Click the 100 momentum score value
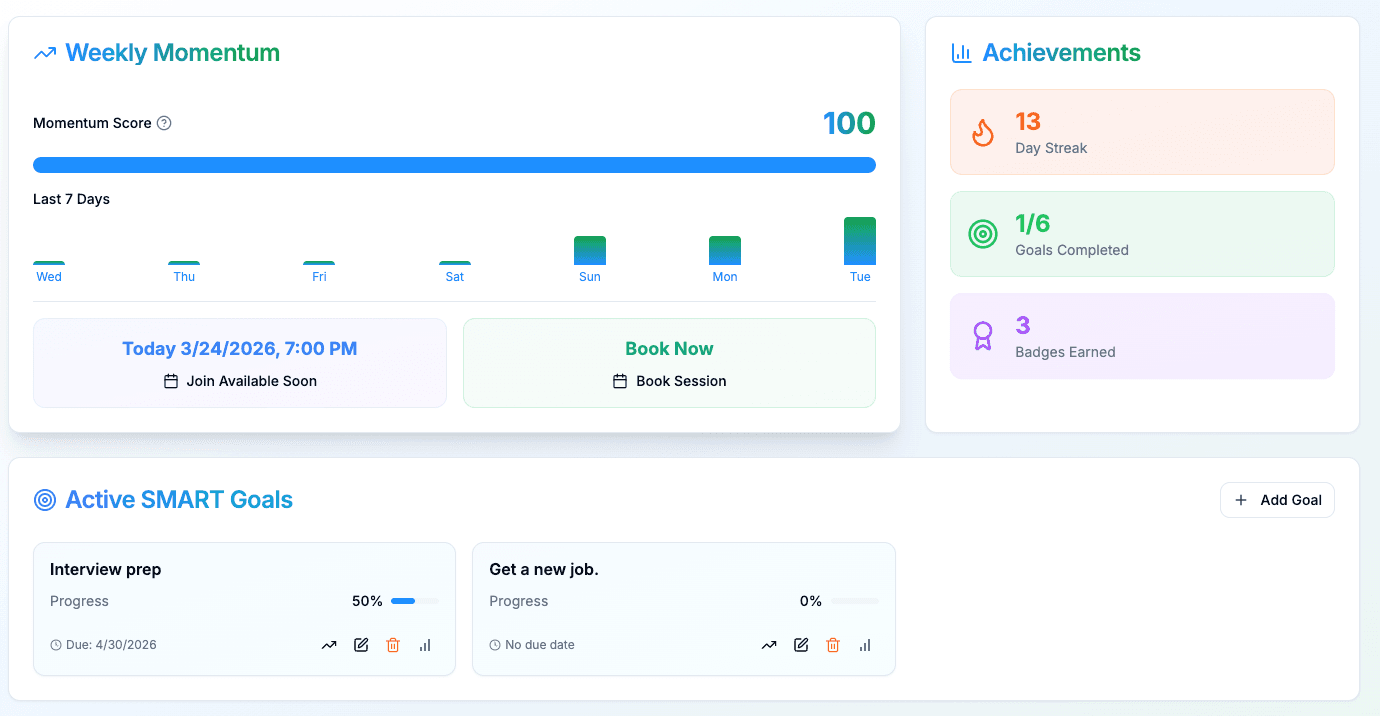The image size is (1380, 716). pyautogui.click(x=849, y=124)
